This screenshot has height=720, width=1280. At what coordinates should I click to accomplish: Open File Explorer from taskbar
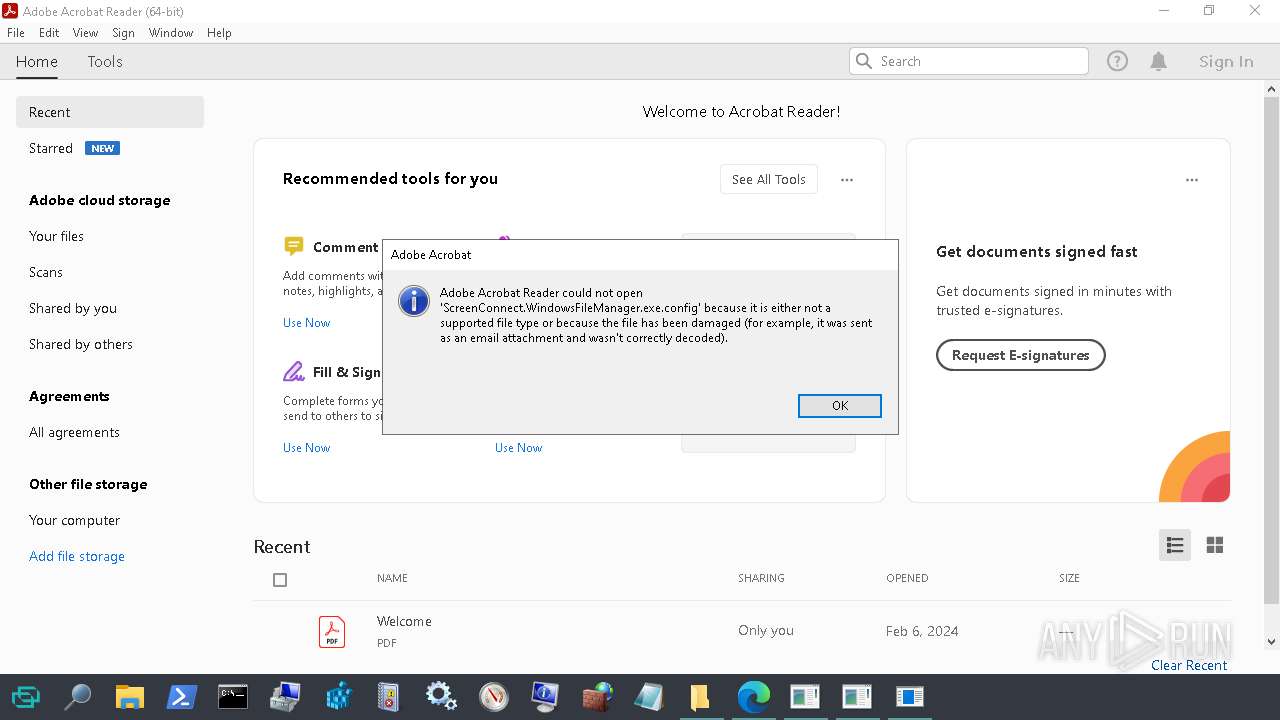click(129, 697)
